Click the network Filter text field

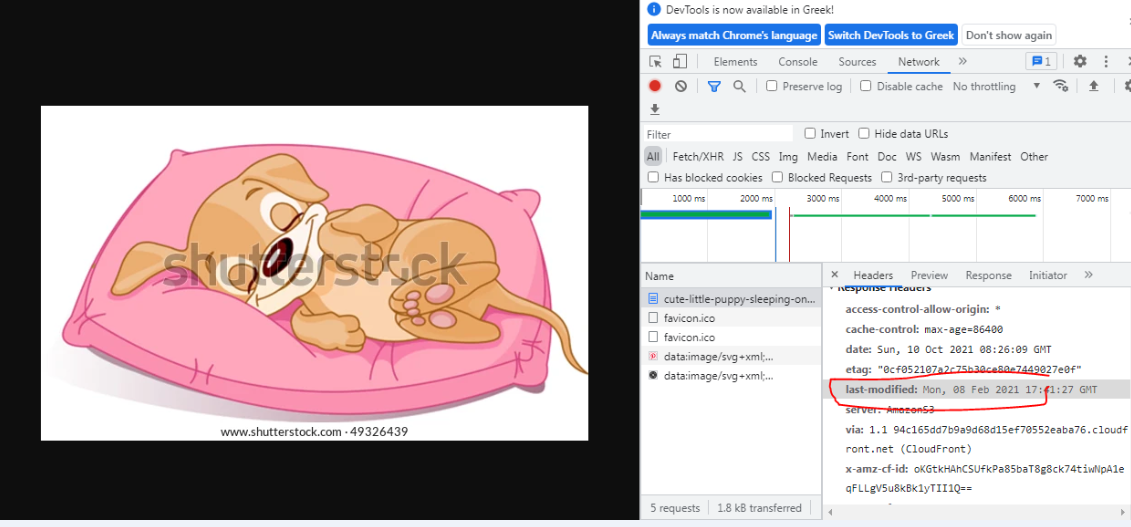click(718, 134)
